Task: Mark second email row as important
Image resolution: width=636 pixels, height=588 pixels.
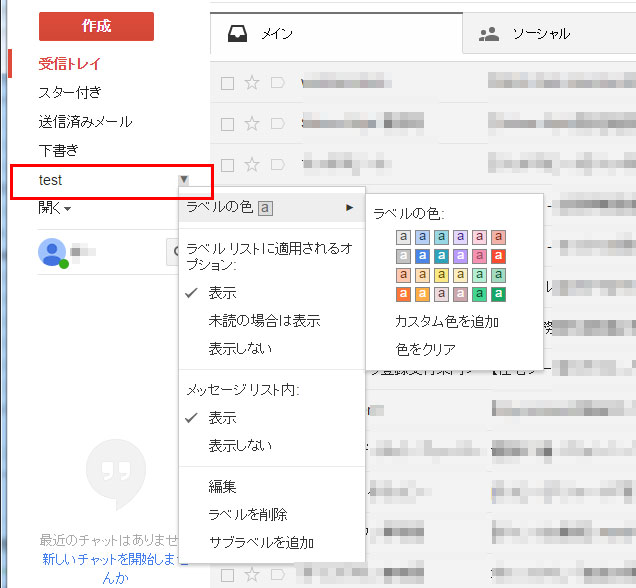Action: 278,124
